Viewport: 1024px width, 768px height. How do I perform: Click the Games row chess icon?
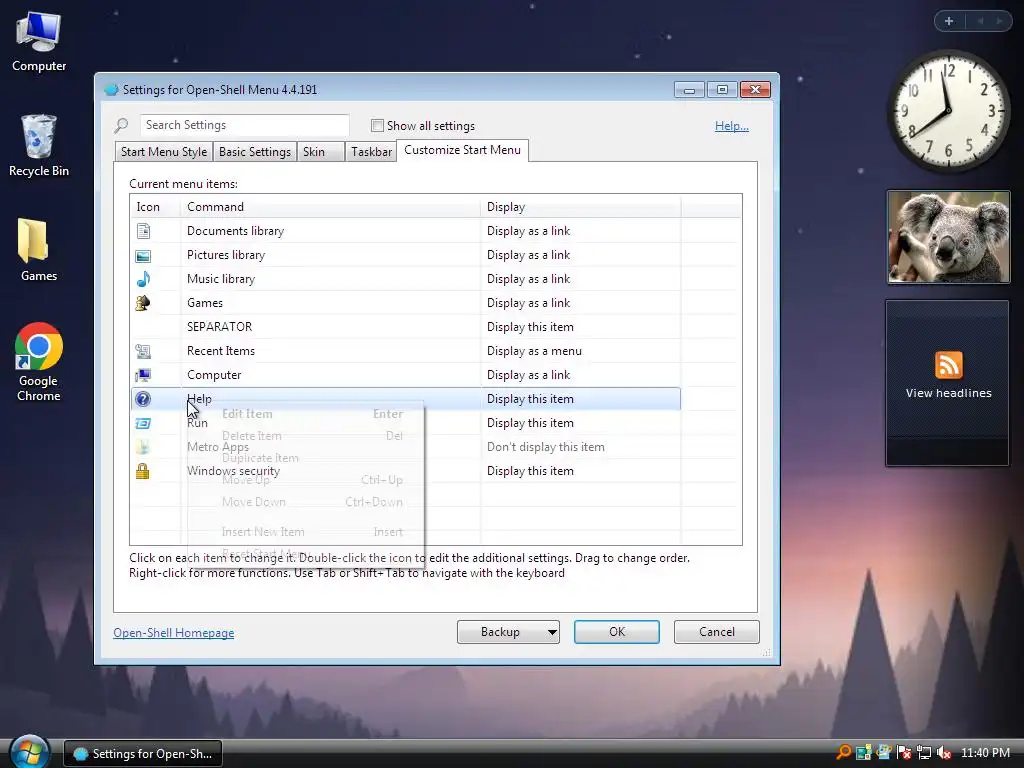(143, 303)
